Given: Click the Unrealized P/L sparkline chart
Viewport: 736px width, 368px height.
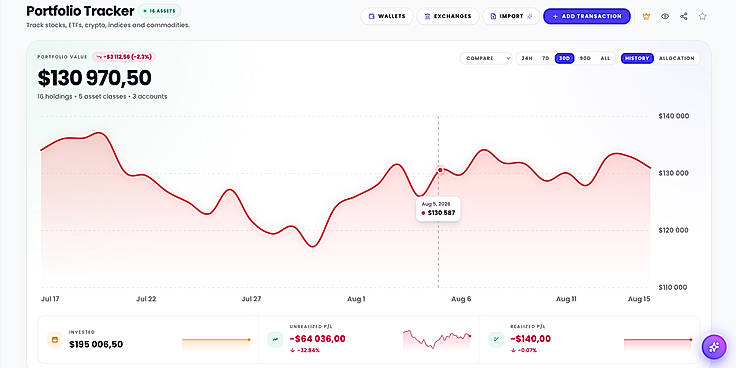Looking at the screenshot, I should pos(437,339).
